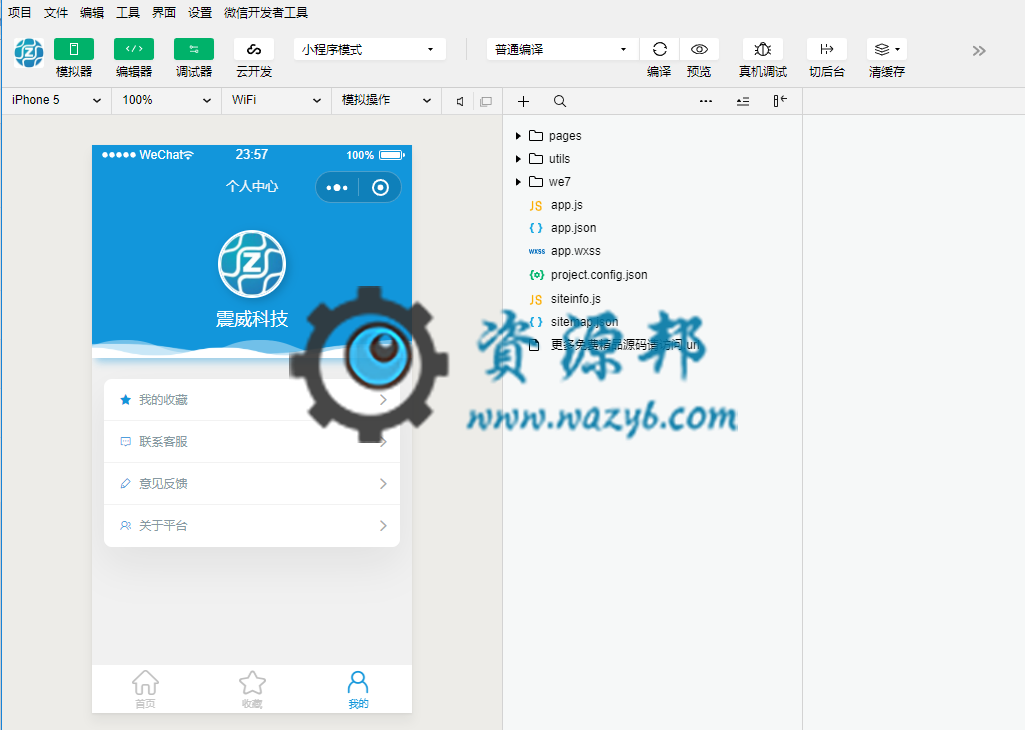1025x730 pixels.
Task: Open the app.wxss file
Action: tap(575, 251)
